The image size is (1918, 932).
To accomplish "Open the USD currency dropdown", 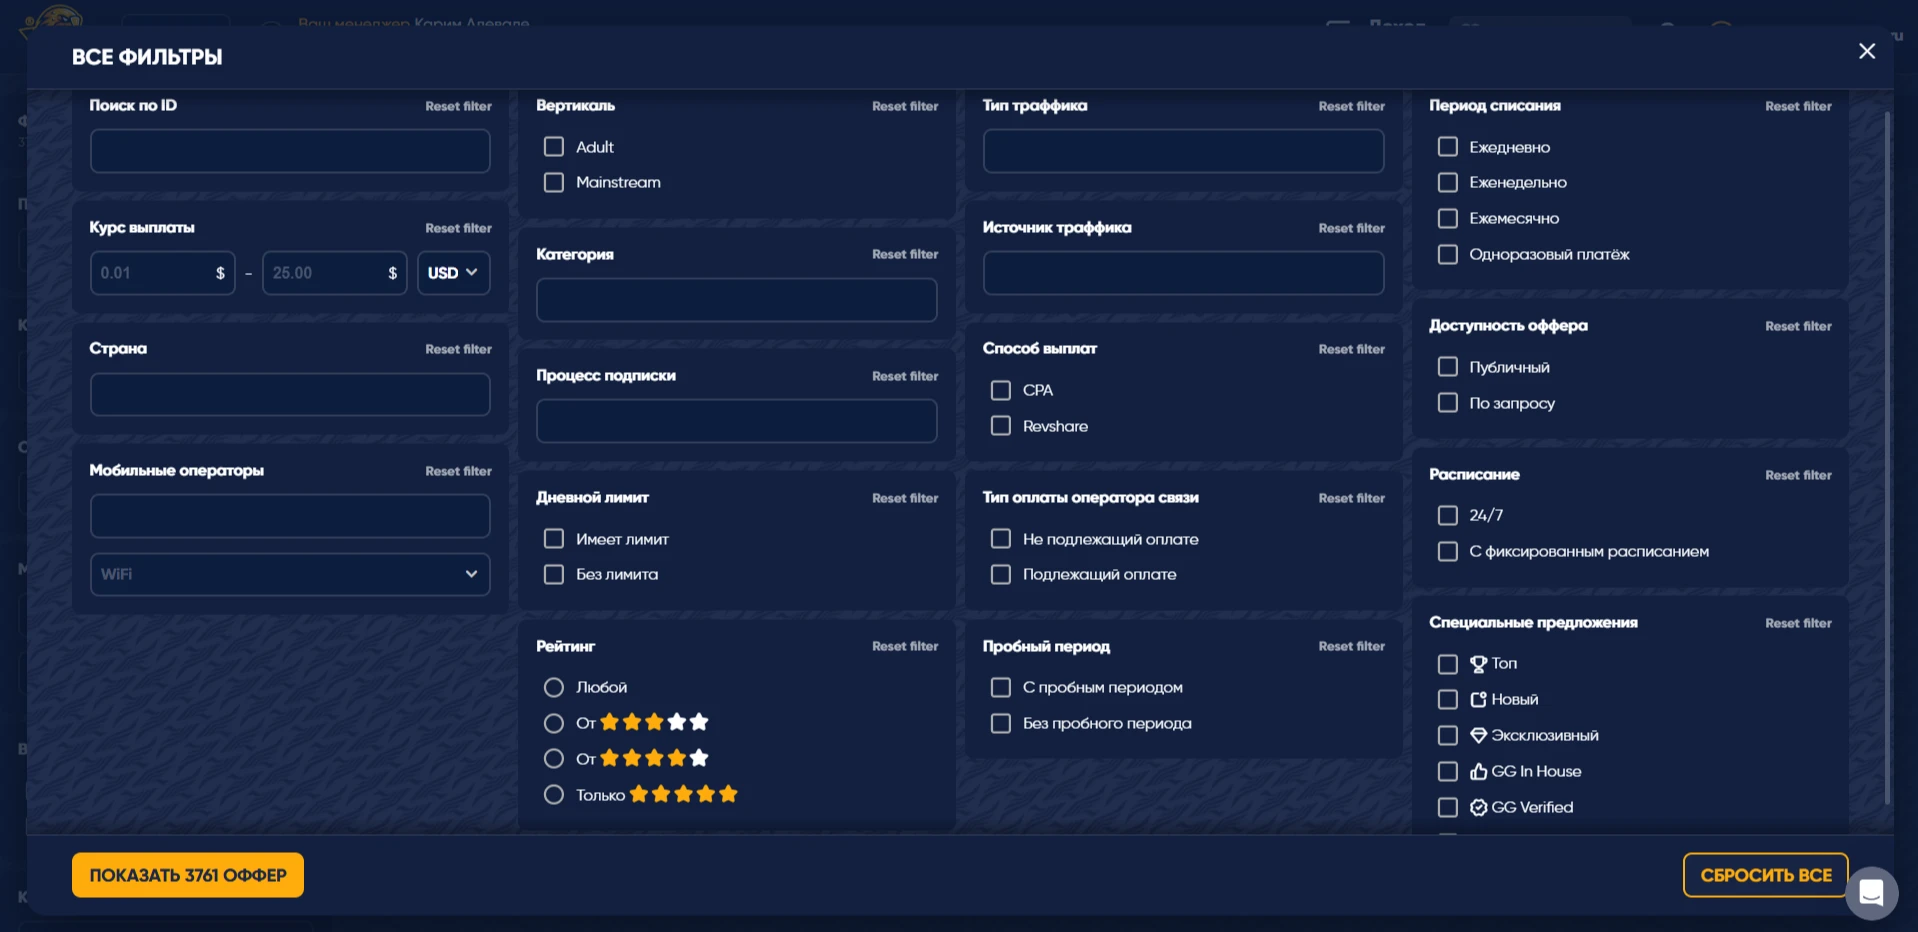I will coord(454,273).
